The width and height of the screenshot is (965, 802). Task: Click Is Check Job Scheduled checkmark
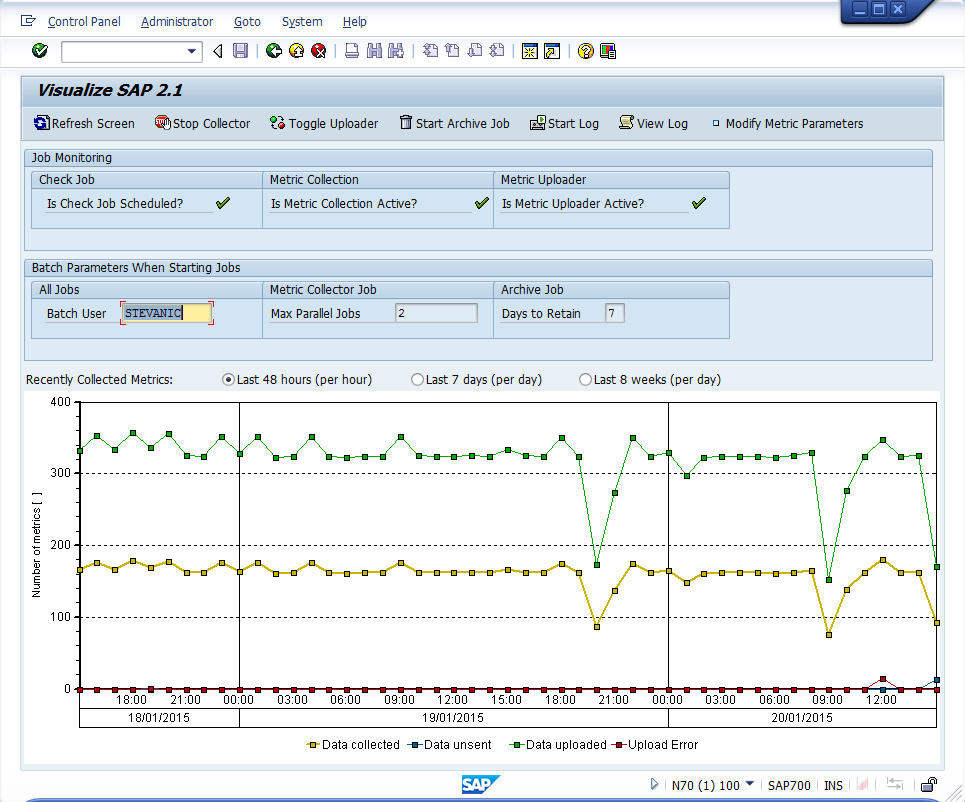point(223,203)
